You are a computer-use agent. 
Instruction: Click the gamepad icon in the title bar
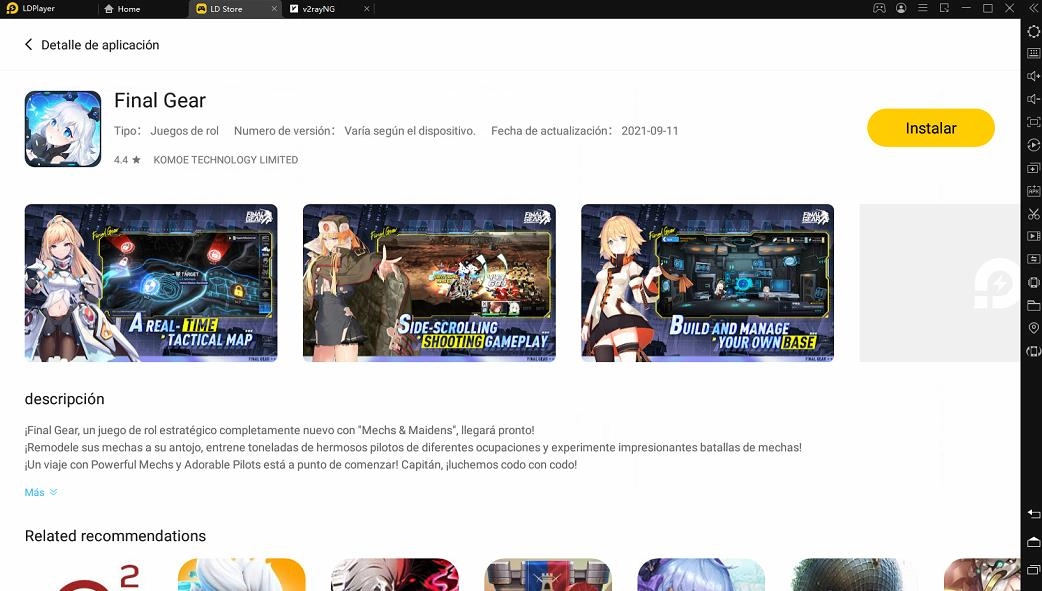879,9
